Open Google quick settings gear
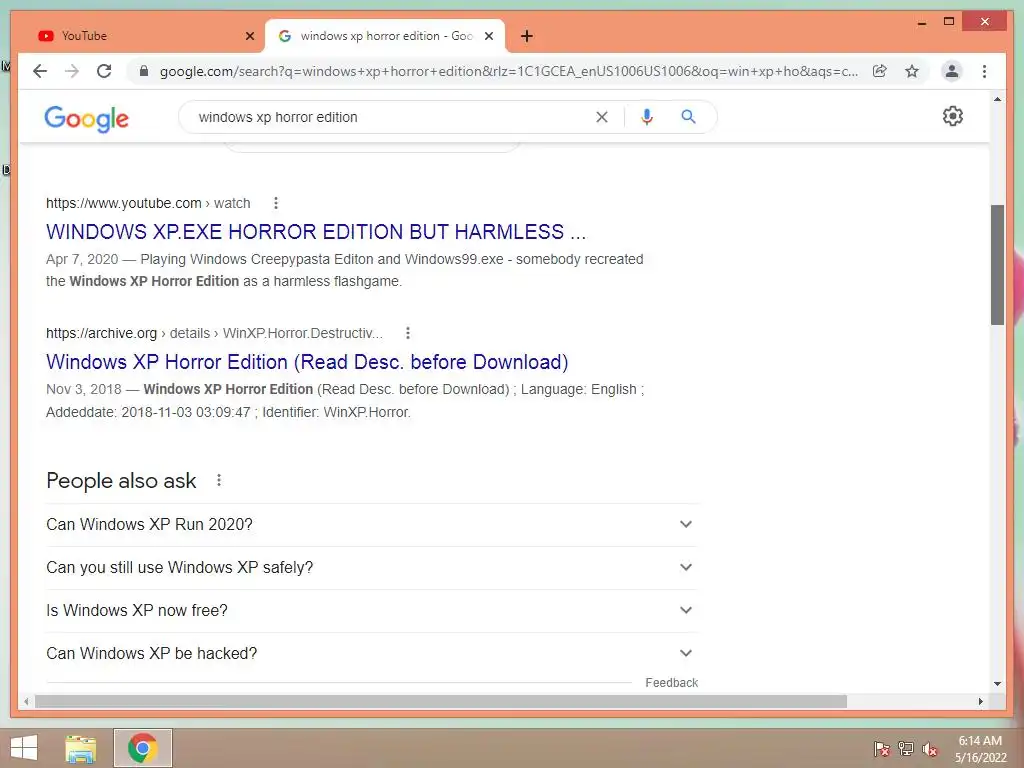The width and height of the screenshot is (1024, 768). [x=953, y=116]
